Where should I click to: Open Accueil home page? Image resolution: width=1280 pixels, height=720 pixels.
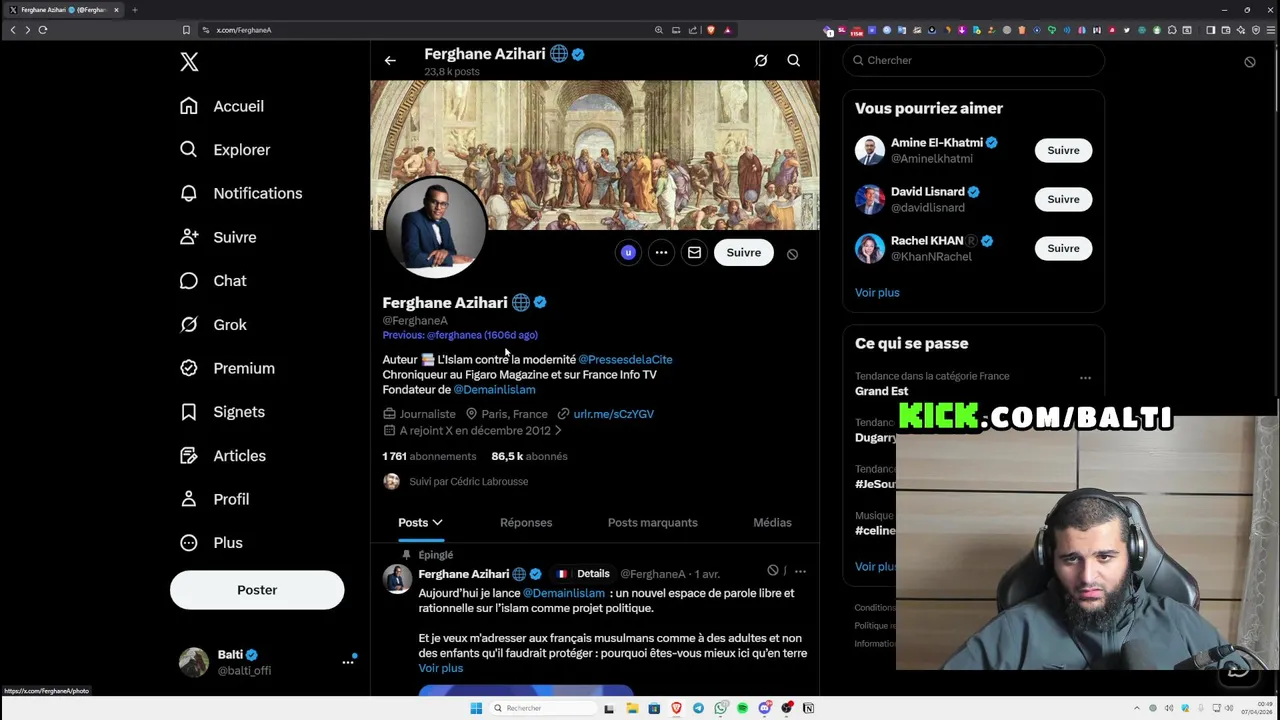click(222, 106)
